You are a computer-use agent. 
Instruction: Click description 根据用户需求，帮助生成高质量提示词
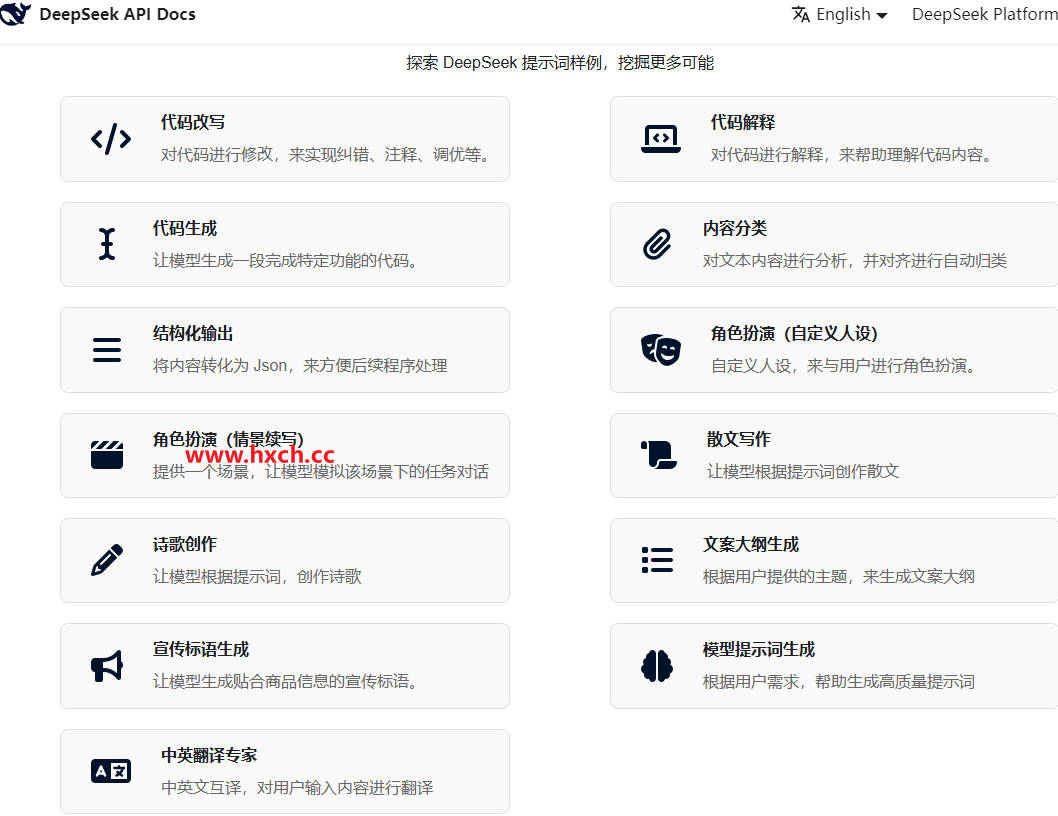pyautogui.click(x=839, y=682)
